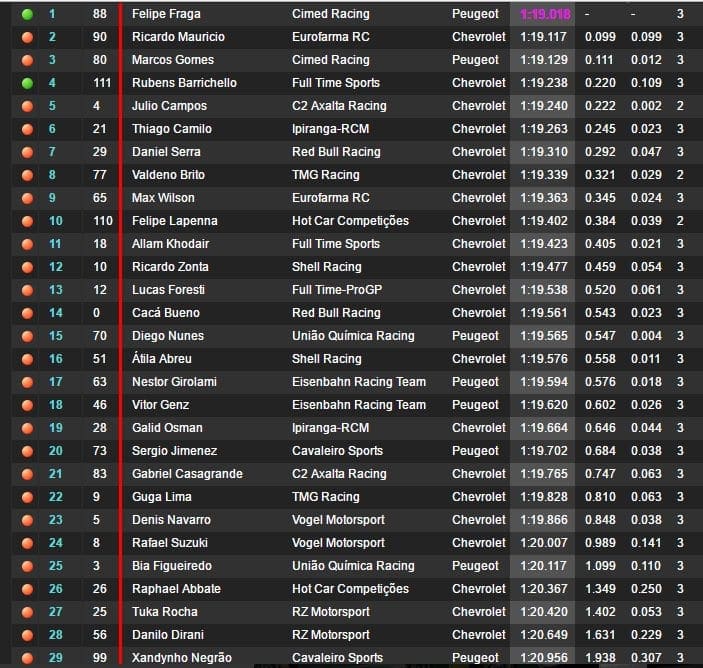This screenshot has width=703, height=668.
Task: Click green status dot for Rubens Barrichello
Action: click(27, 83)
